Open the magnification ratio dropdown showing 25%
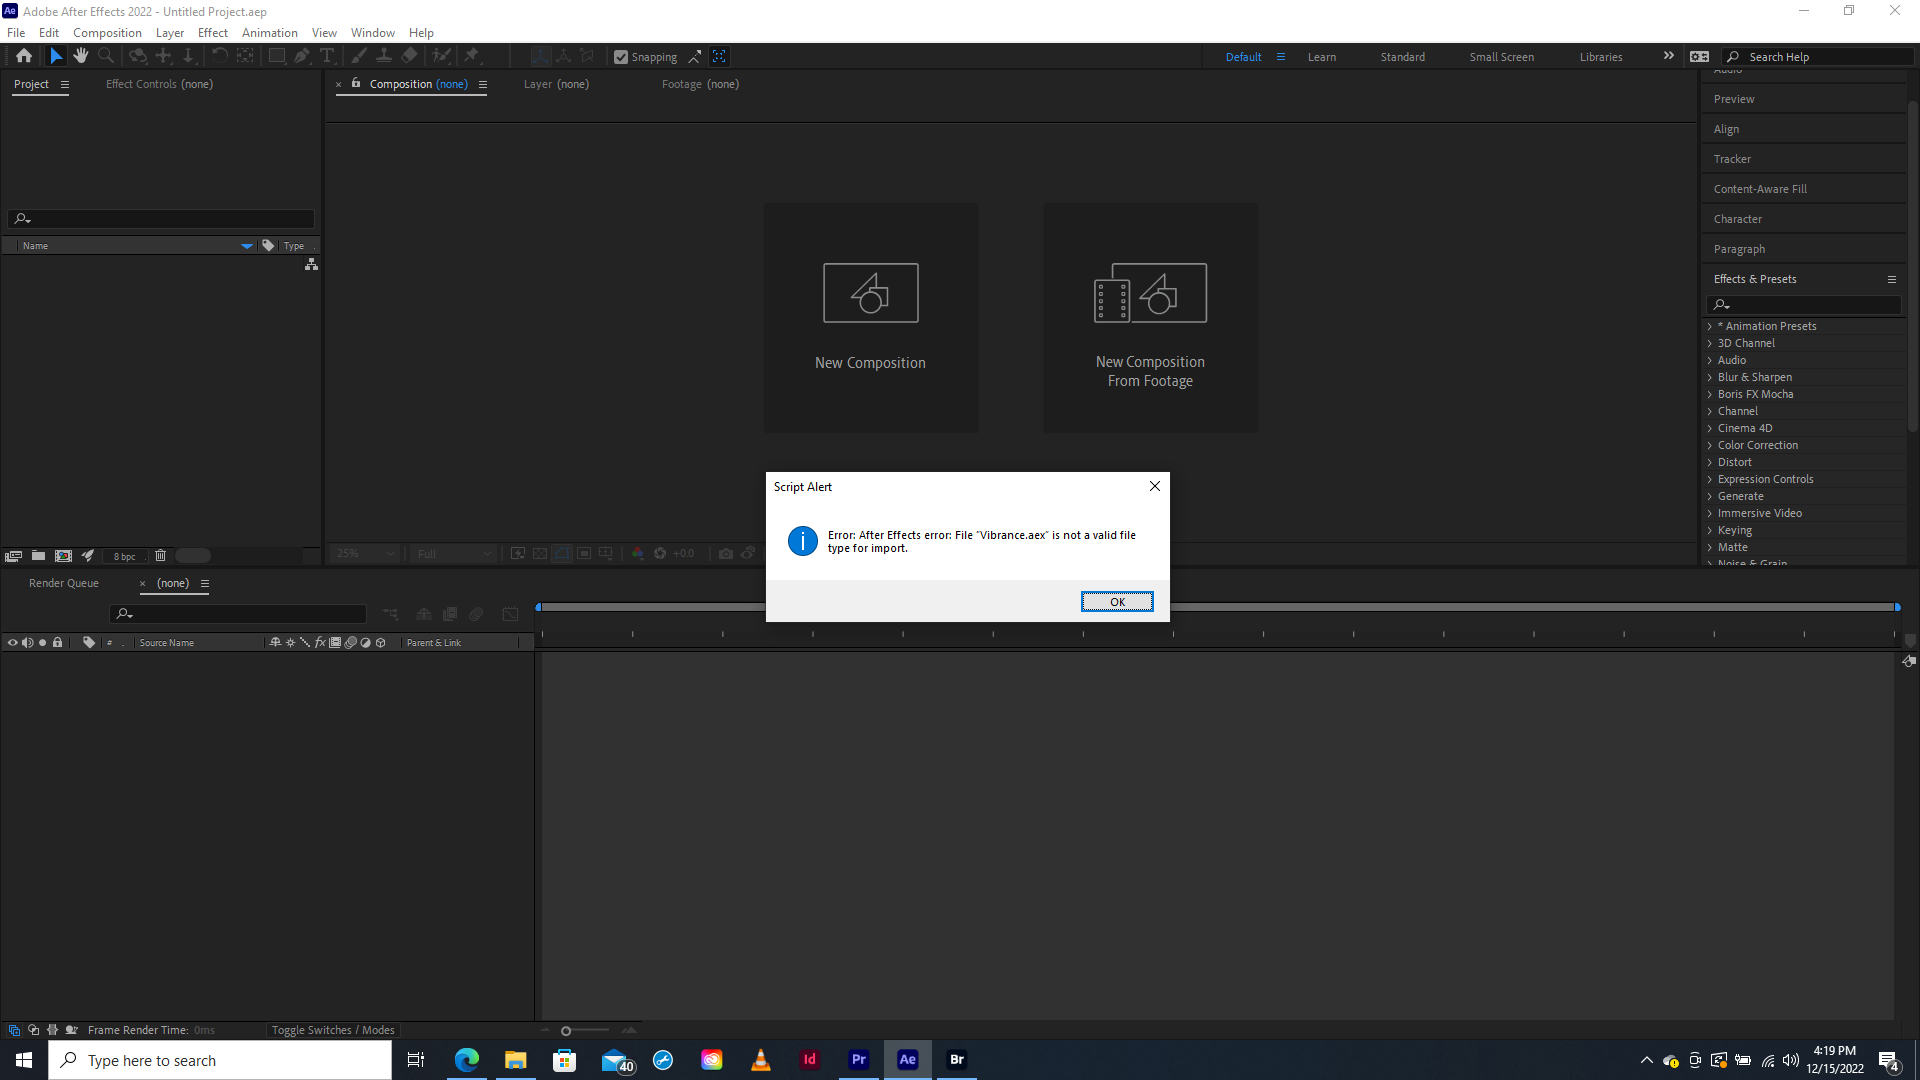 pyautogui.click(x=364, y=553)
